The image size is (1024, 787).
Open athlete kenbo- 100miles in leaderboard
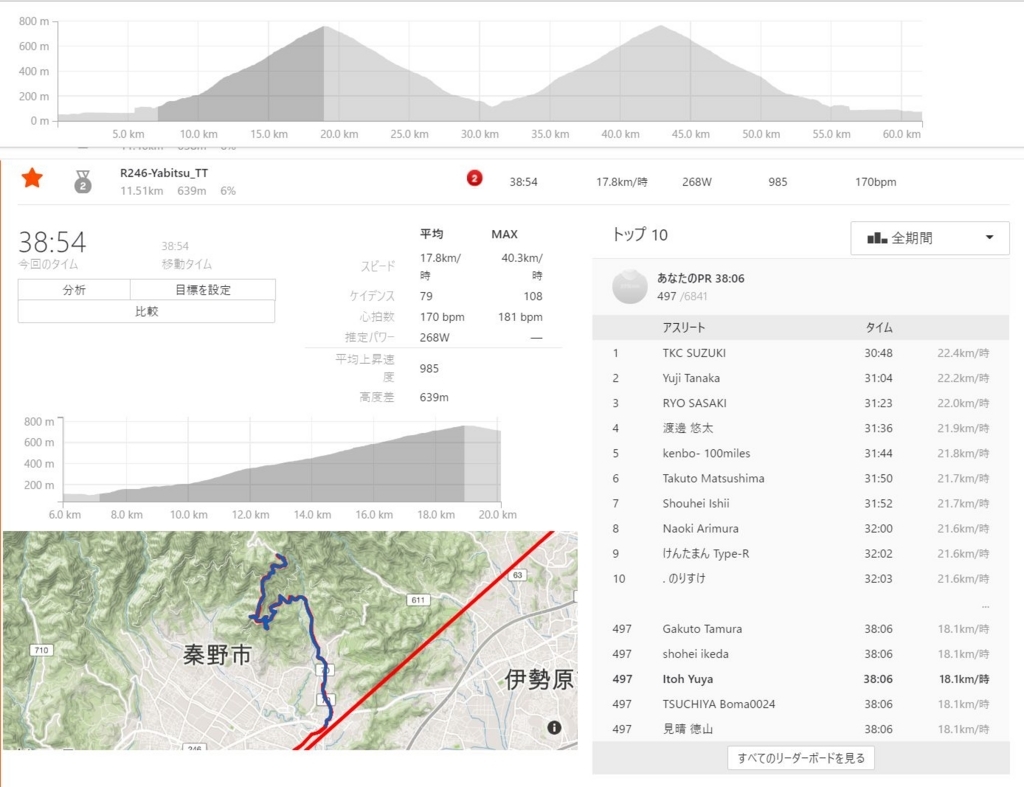point(706,453)
